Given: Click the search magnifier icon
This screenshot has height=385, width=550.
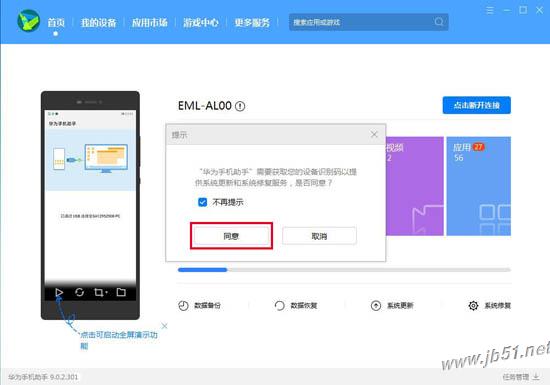Looking at the screenshot, I should tap(438, 22).
